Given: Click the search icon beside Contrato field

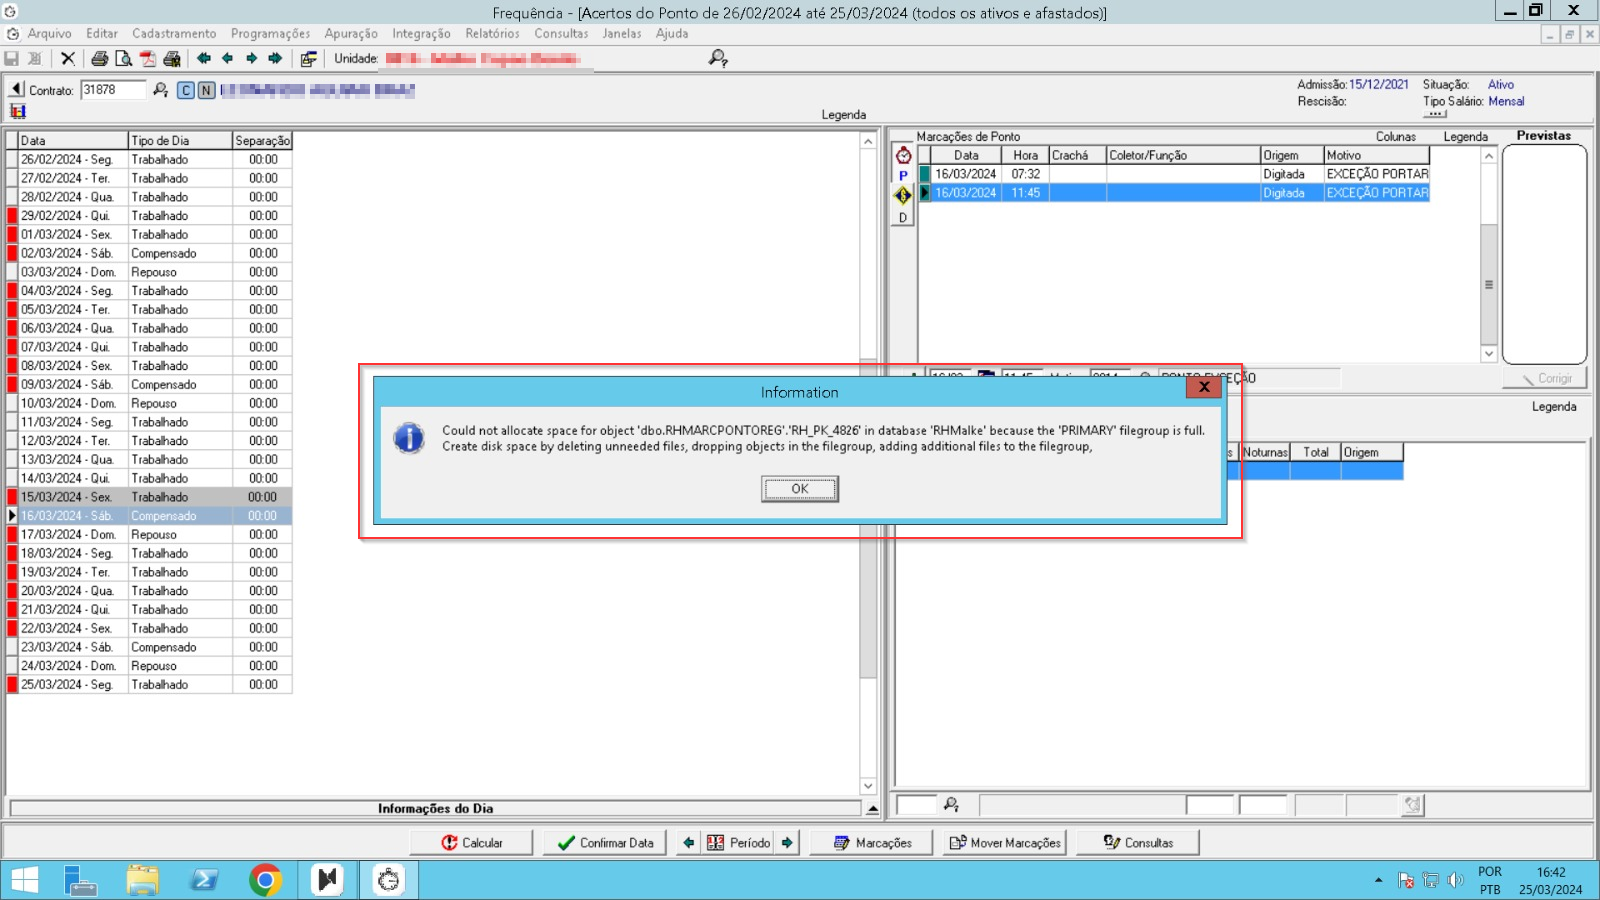Looking at the screenshot, I should 160,90.
